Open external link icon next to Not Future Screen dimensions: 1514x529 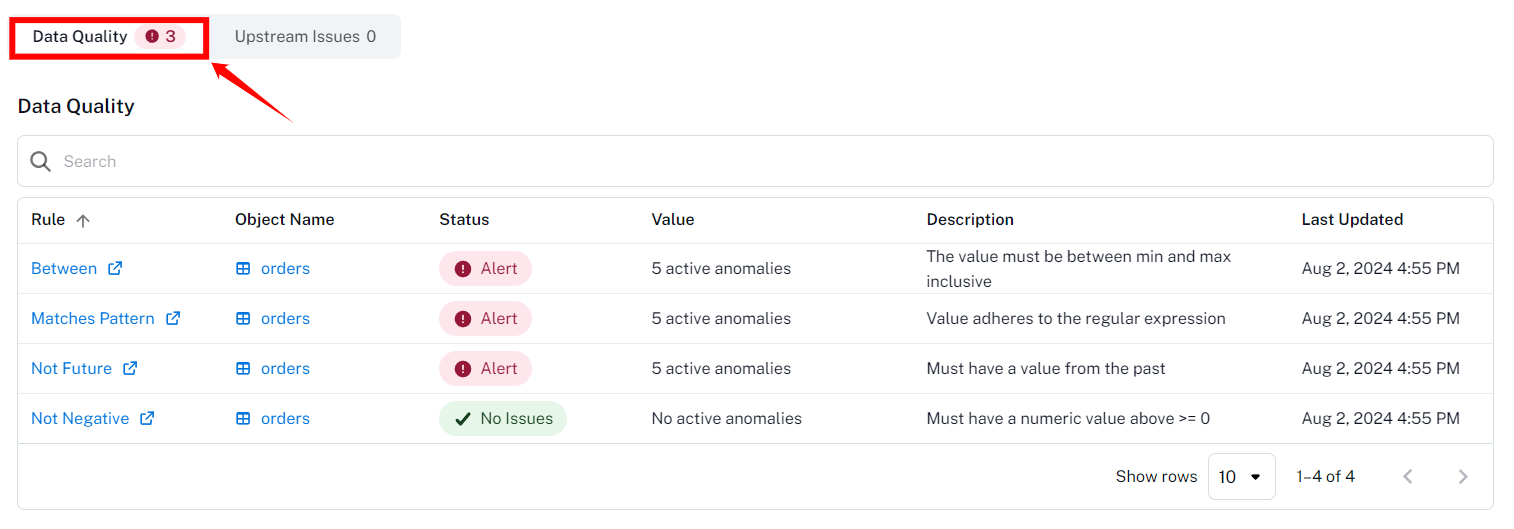click(x=130, y=368)
